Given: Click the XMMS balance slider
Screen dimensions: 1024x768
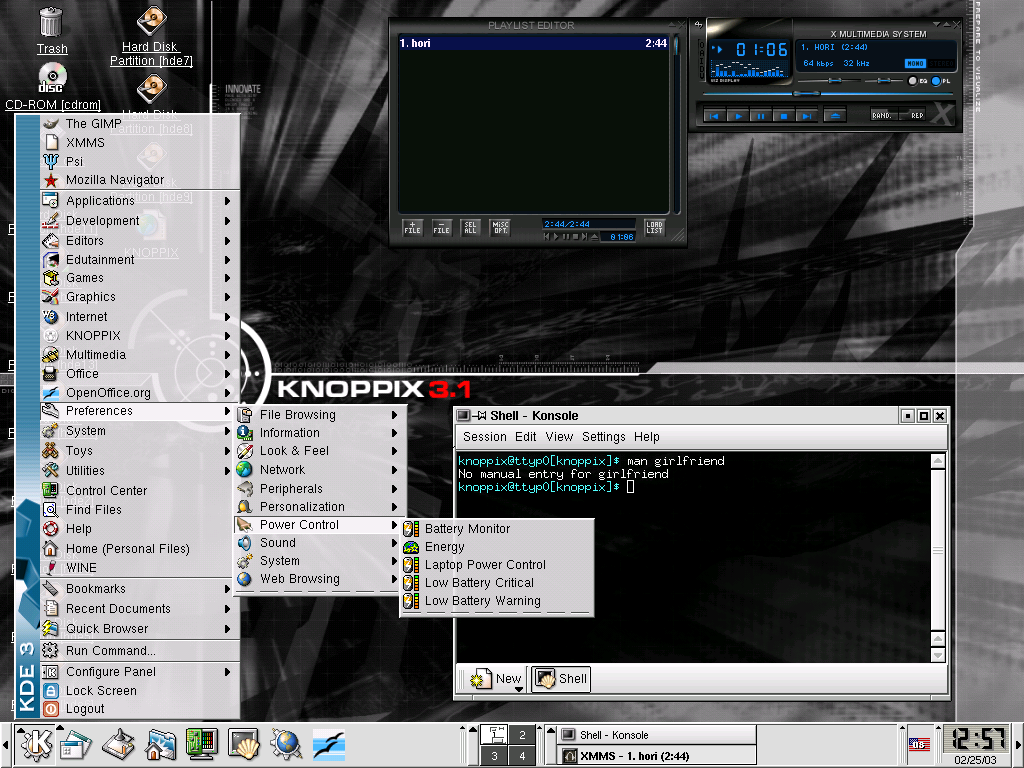Looking at the screenshot, I should [x=882, y=80].
